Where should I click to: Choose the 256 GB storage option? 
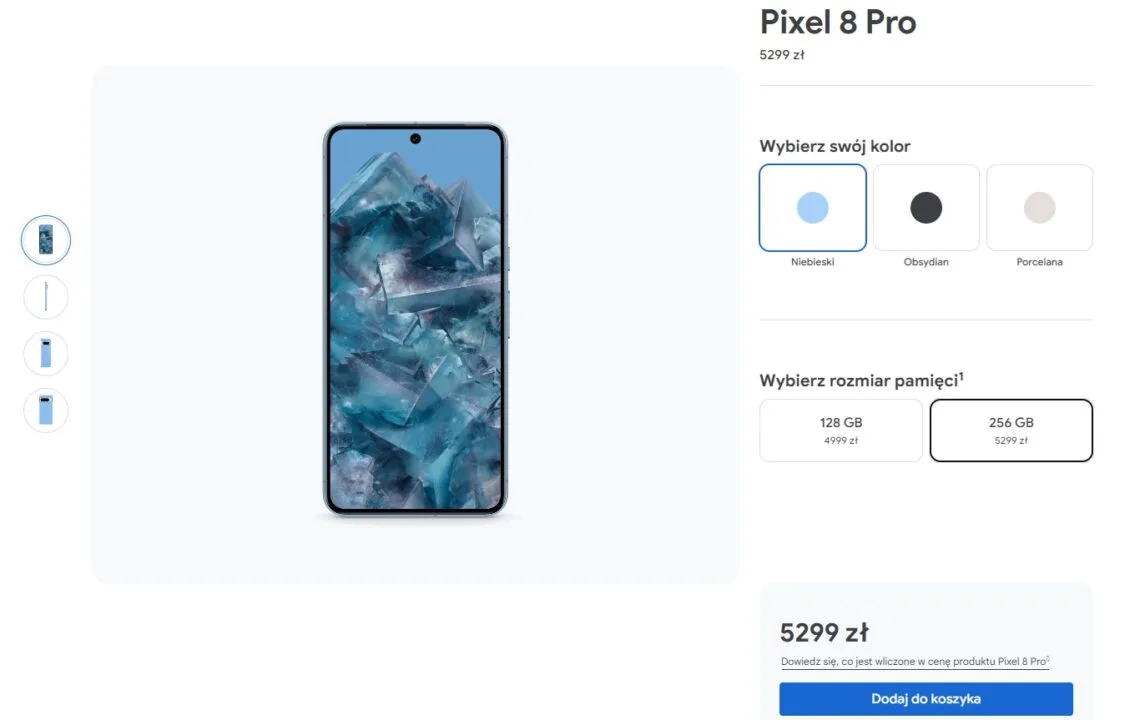tap(1011, 430)
